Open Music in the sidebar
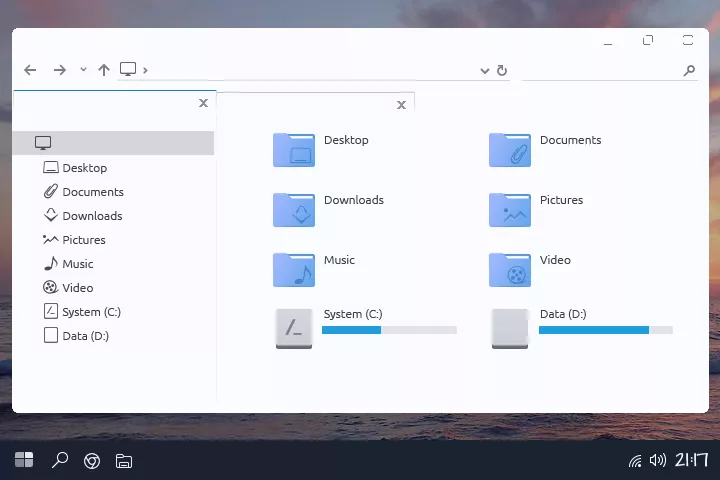The width and height of the screenshot is (720, 480). tap(68, 264)
